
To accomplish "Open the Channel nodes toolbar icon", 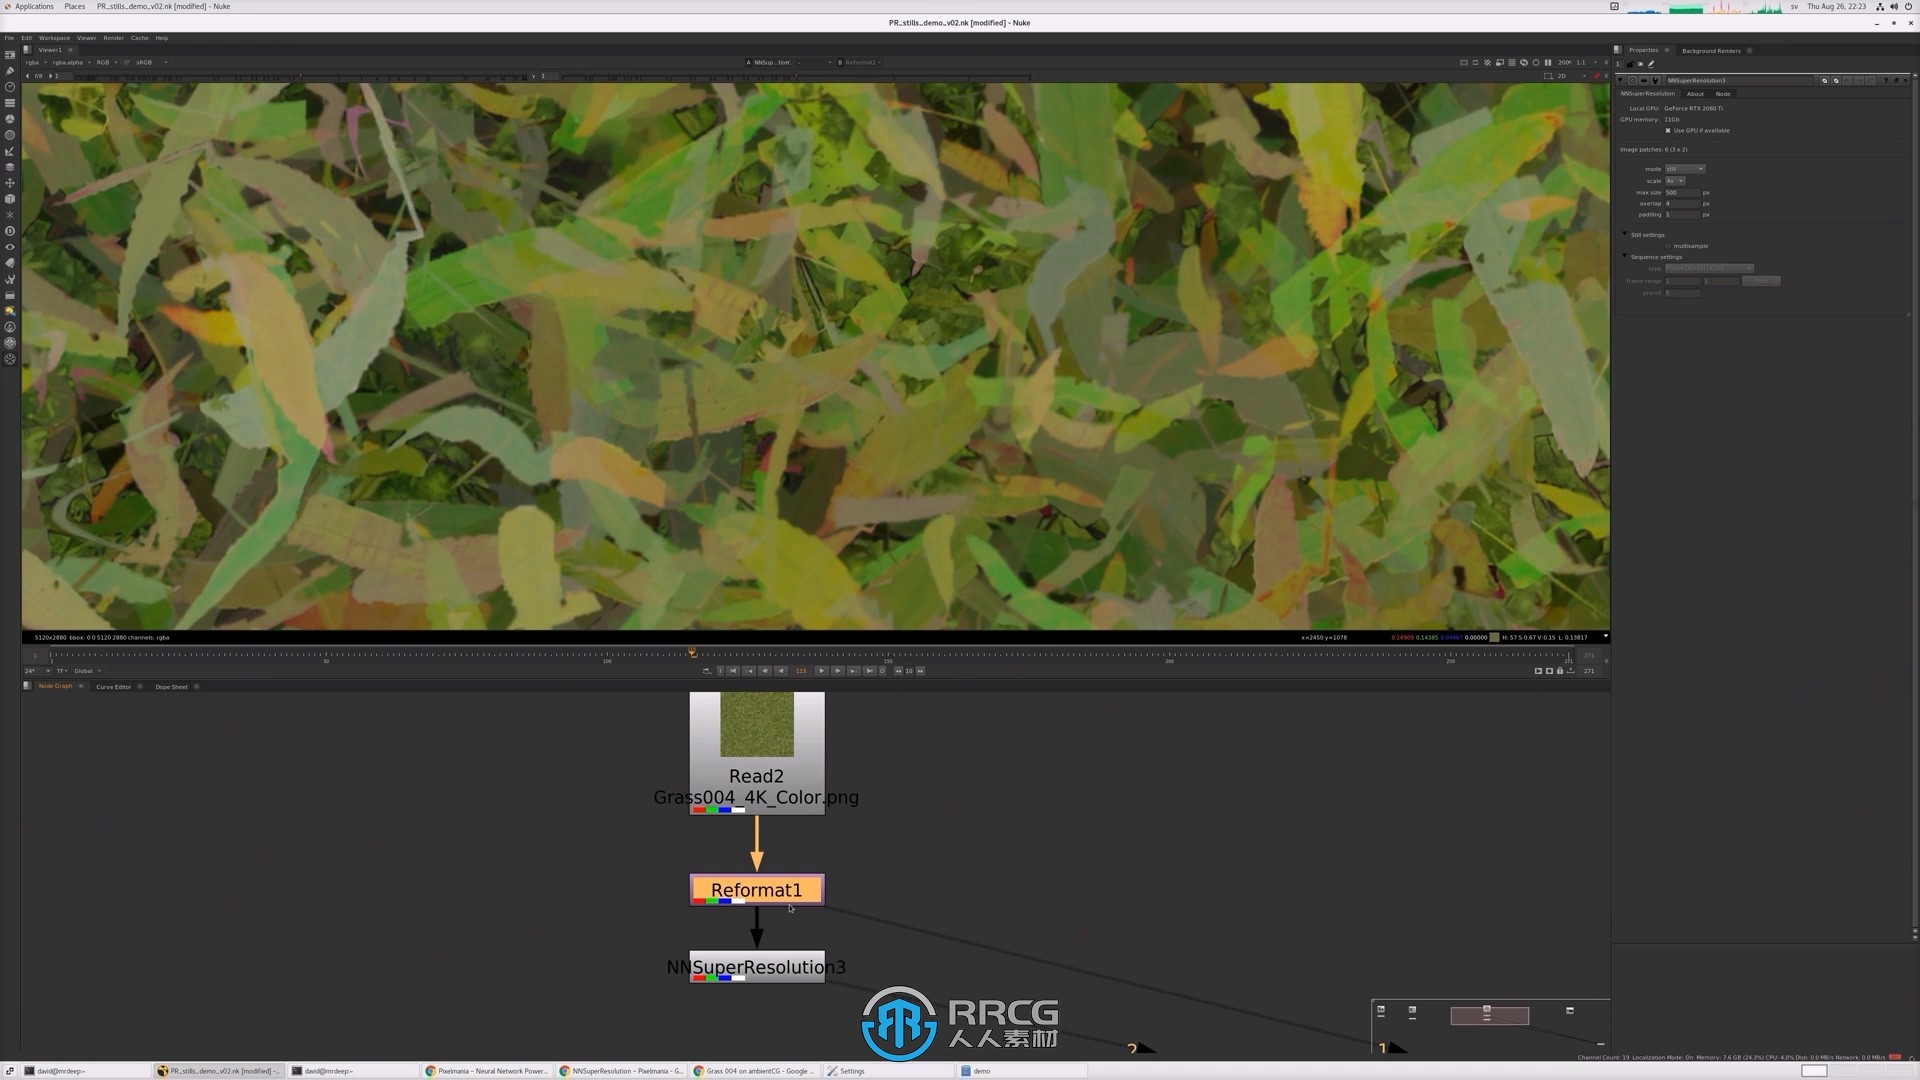I will click(10, 103).
